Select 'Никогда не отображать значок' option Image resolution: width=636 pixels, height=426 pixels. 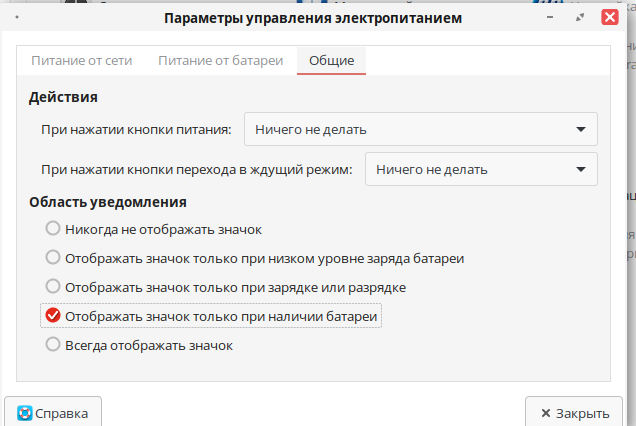(53, 229)
